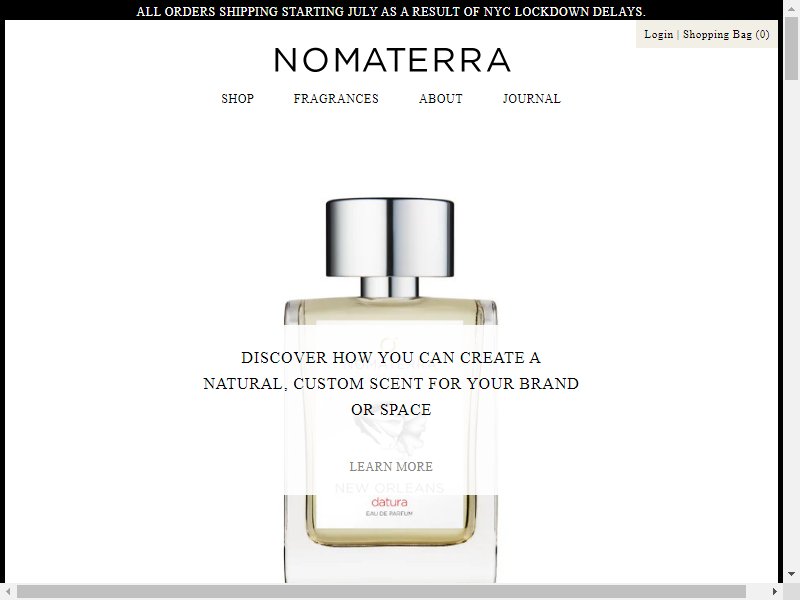Open the SHOP menu
The image size is (800, 600).
[x=237, y=98]
